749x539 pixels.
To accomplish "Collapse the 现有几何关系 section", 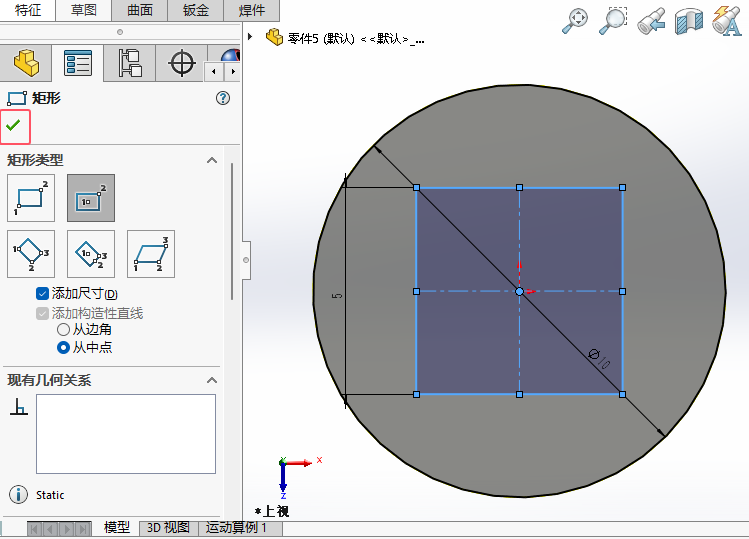I will (212, 380).
